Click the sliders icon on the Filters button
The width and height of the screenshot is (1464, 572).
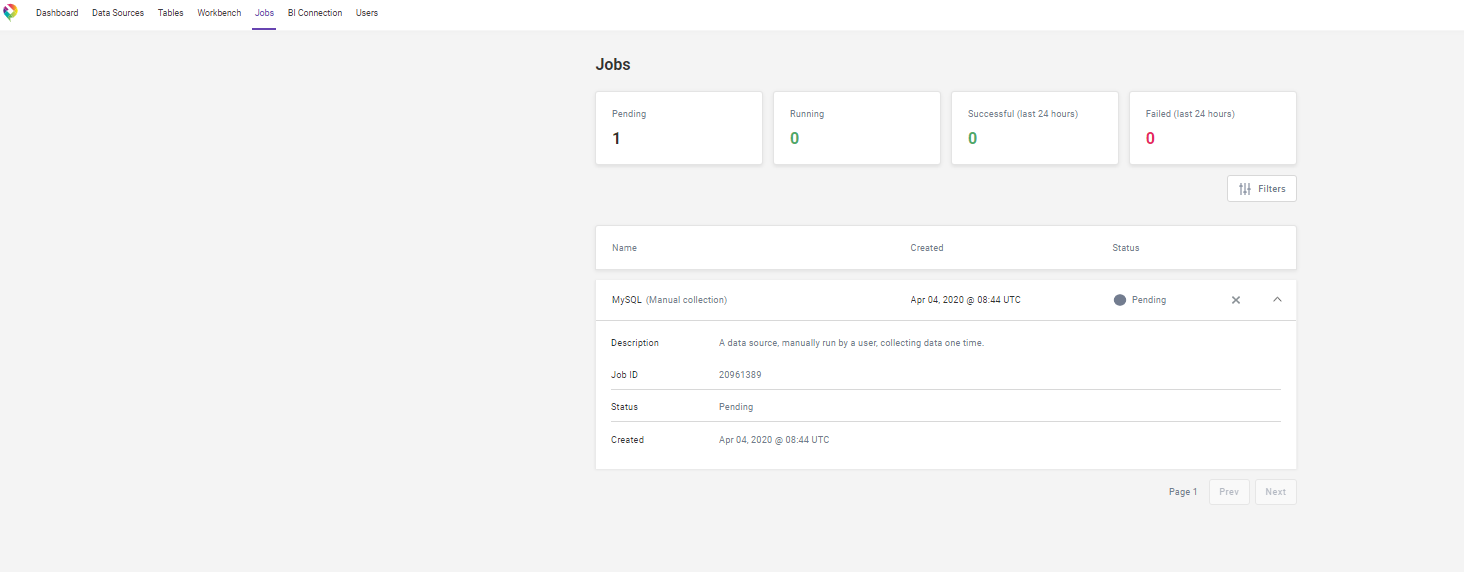tap(1245, 189)
